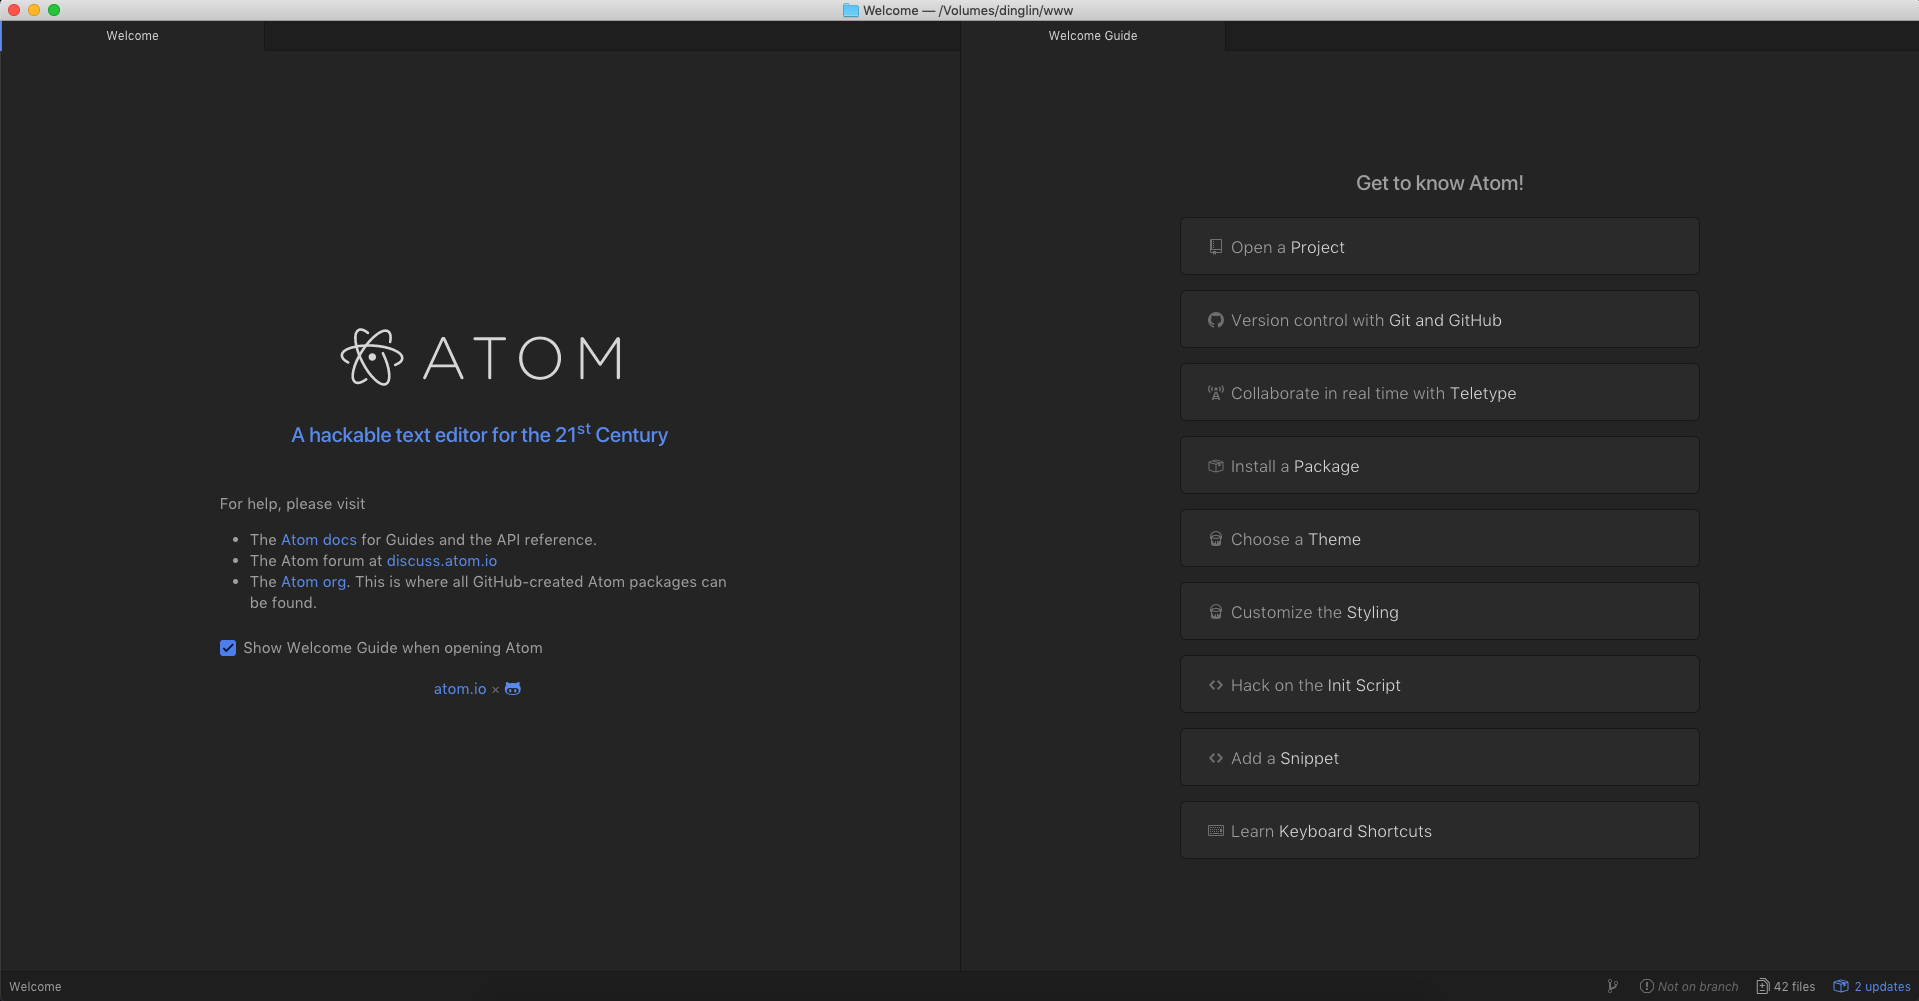
Task: Select the paint bucket icon on Choose a Theme
Action: [x=1215, y=538]
